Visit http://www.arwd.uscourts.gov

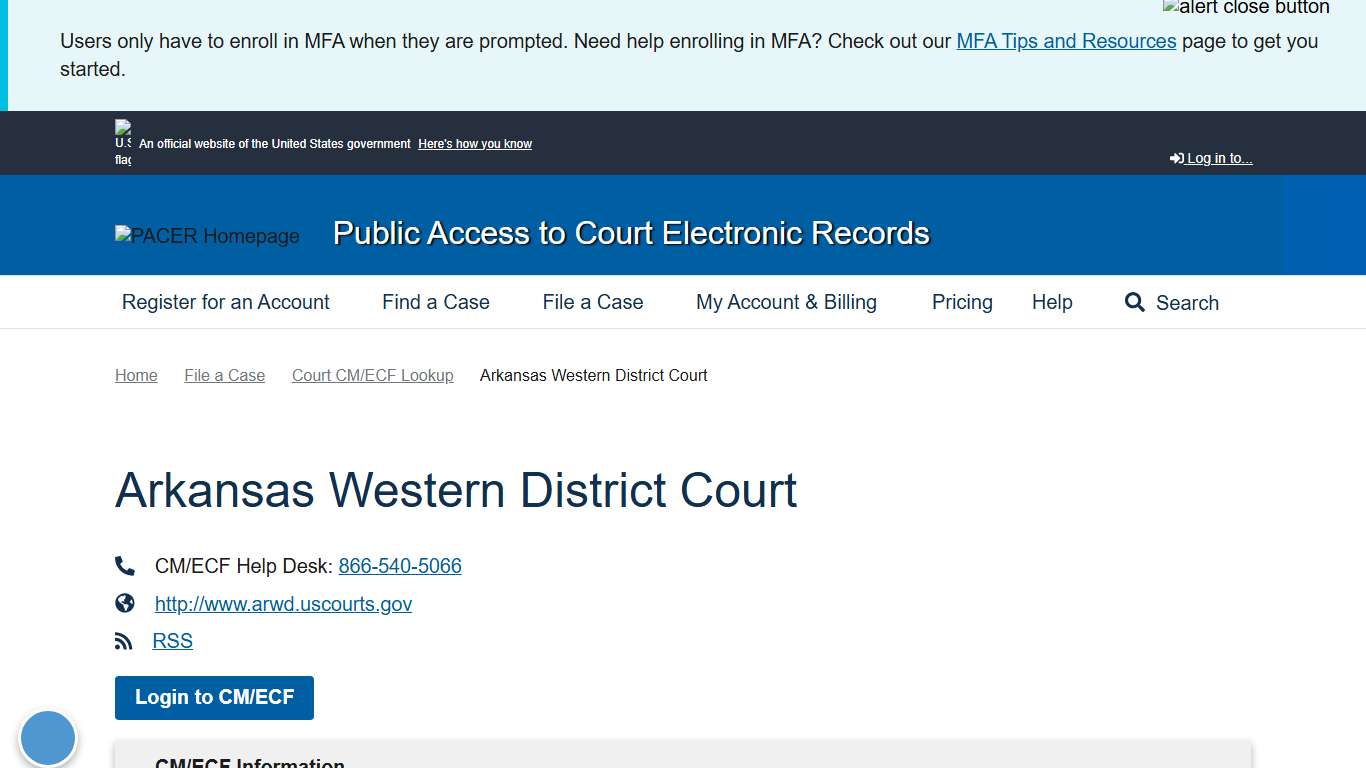pyautogui.click(x=283, y=603)
